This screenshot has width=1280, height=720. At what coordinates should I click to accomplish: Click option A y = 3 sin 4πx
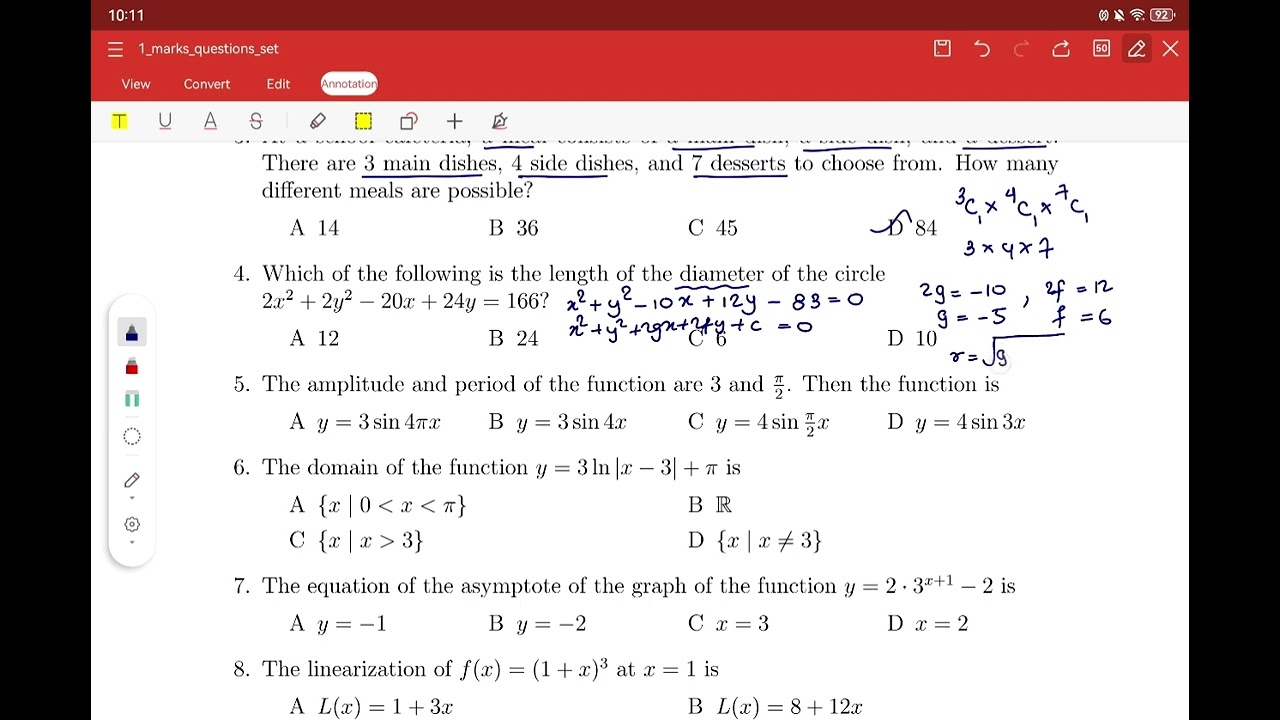365,422
